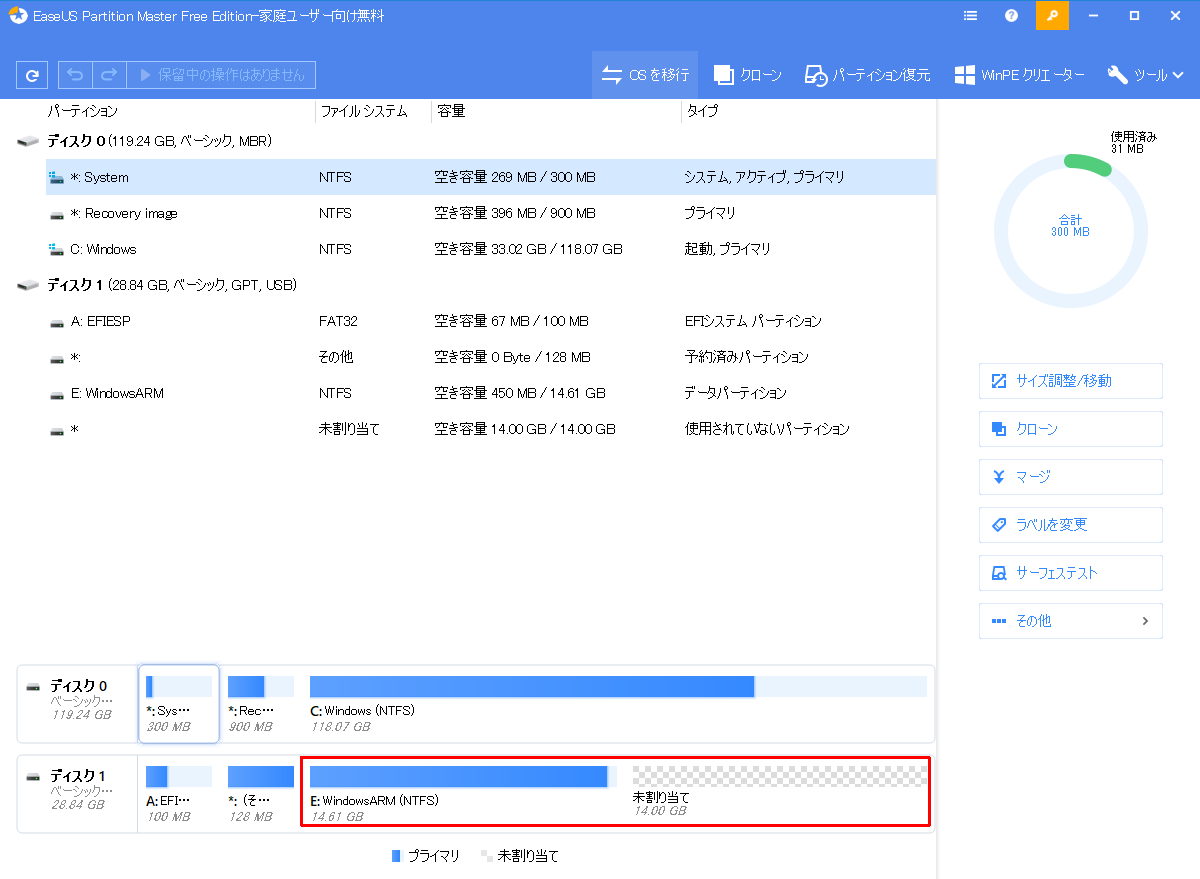Viewport: 1200px width, 879px height.
Task: Start the WinPE クリエーター tool
Action: coord(1019,75)
